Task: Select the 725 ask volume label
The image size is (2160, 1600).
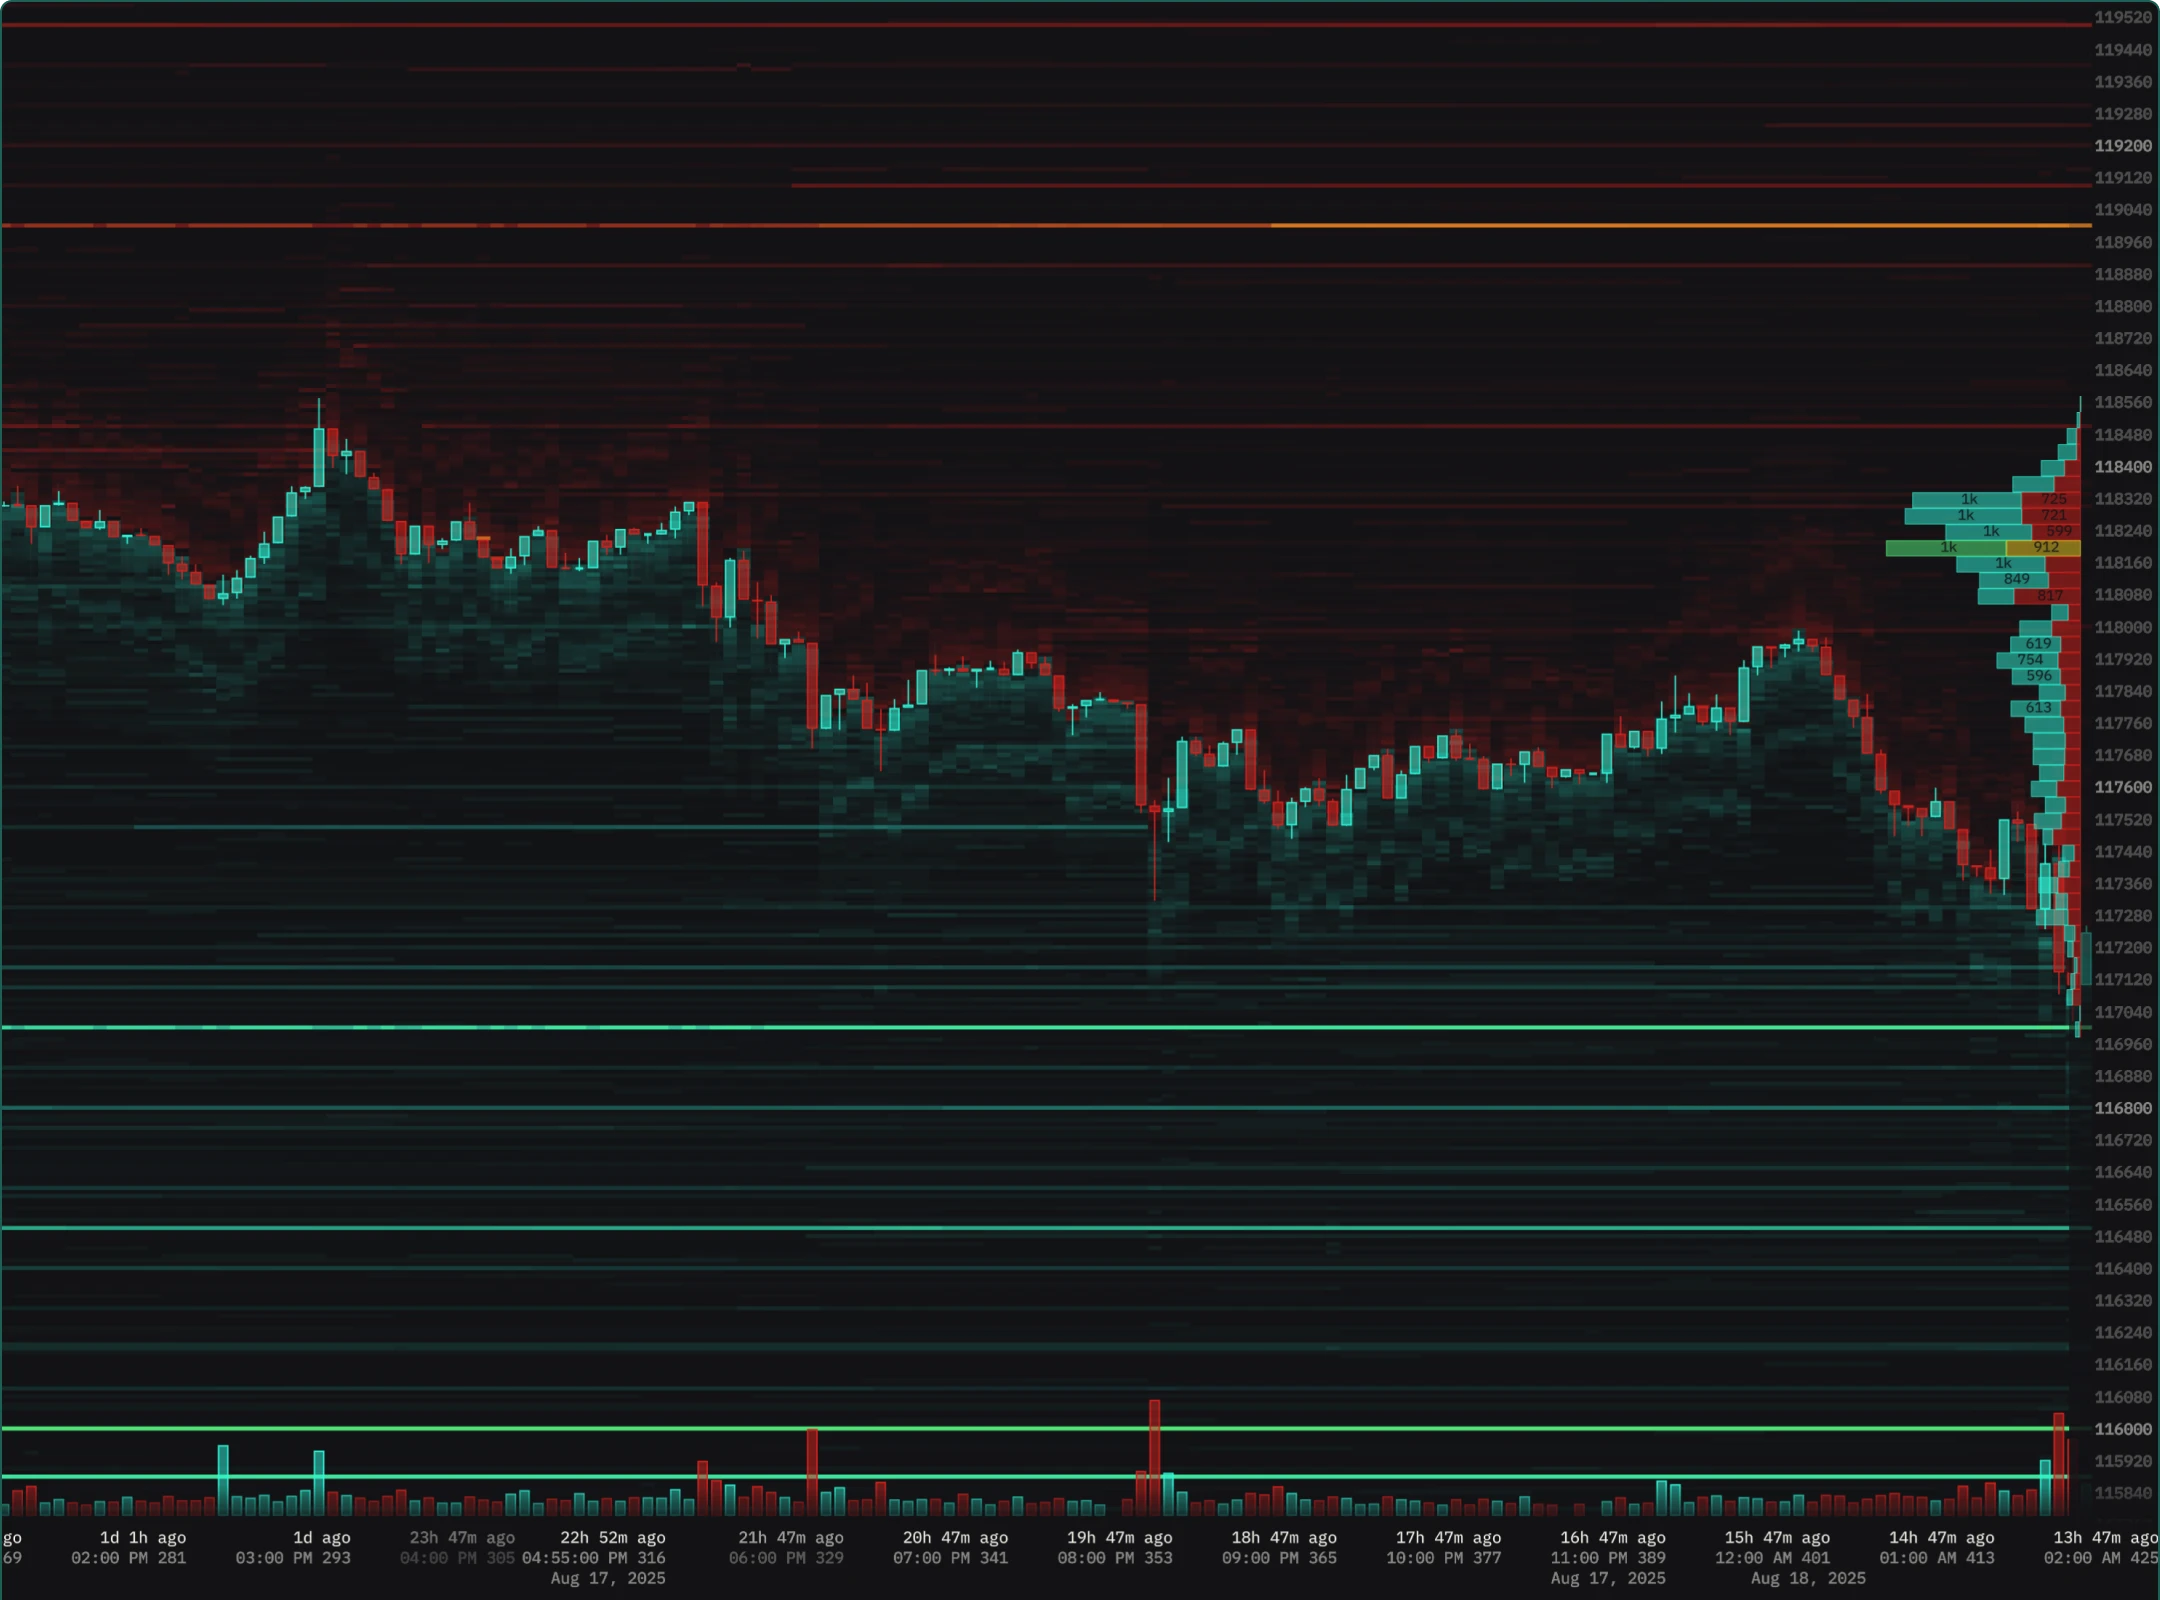Action: 2054,498
